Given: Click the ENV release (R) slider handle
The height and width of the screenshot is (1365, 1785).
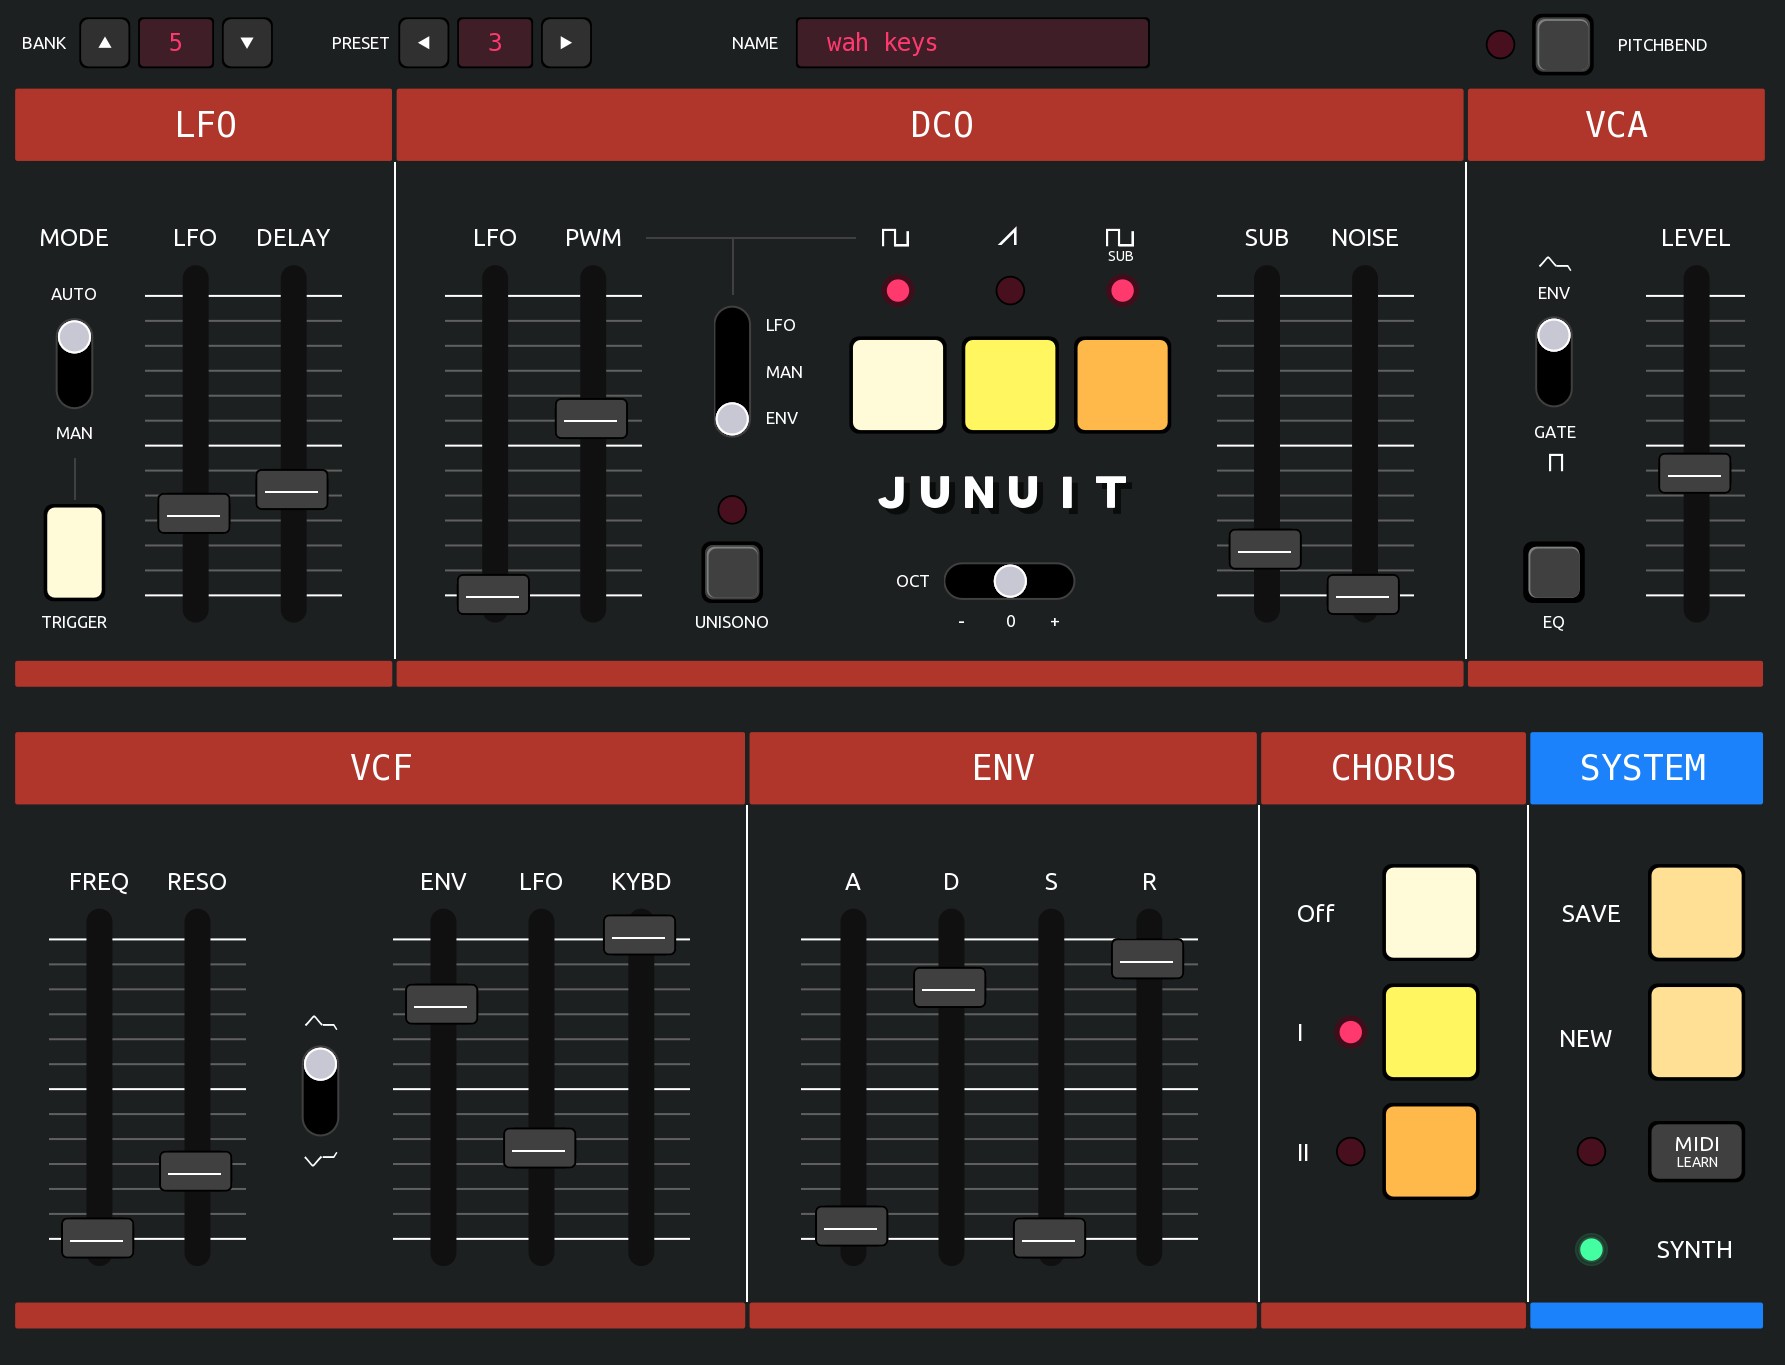Looking at the screenshot, I should click(x=1148, y=959).
